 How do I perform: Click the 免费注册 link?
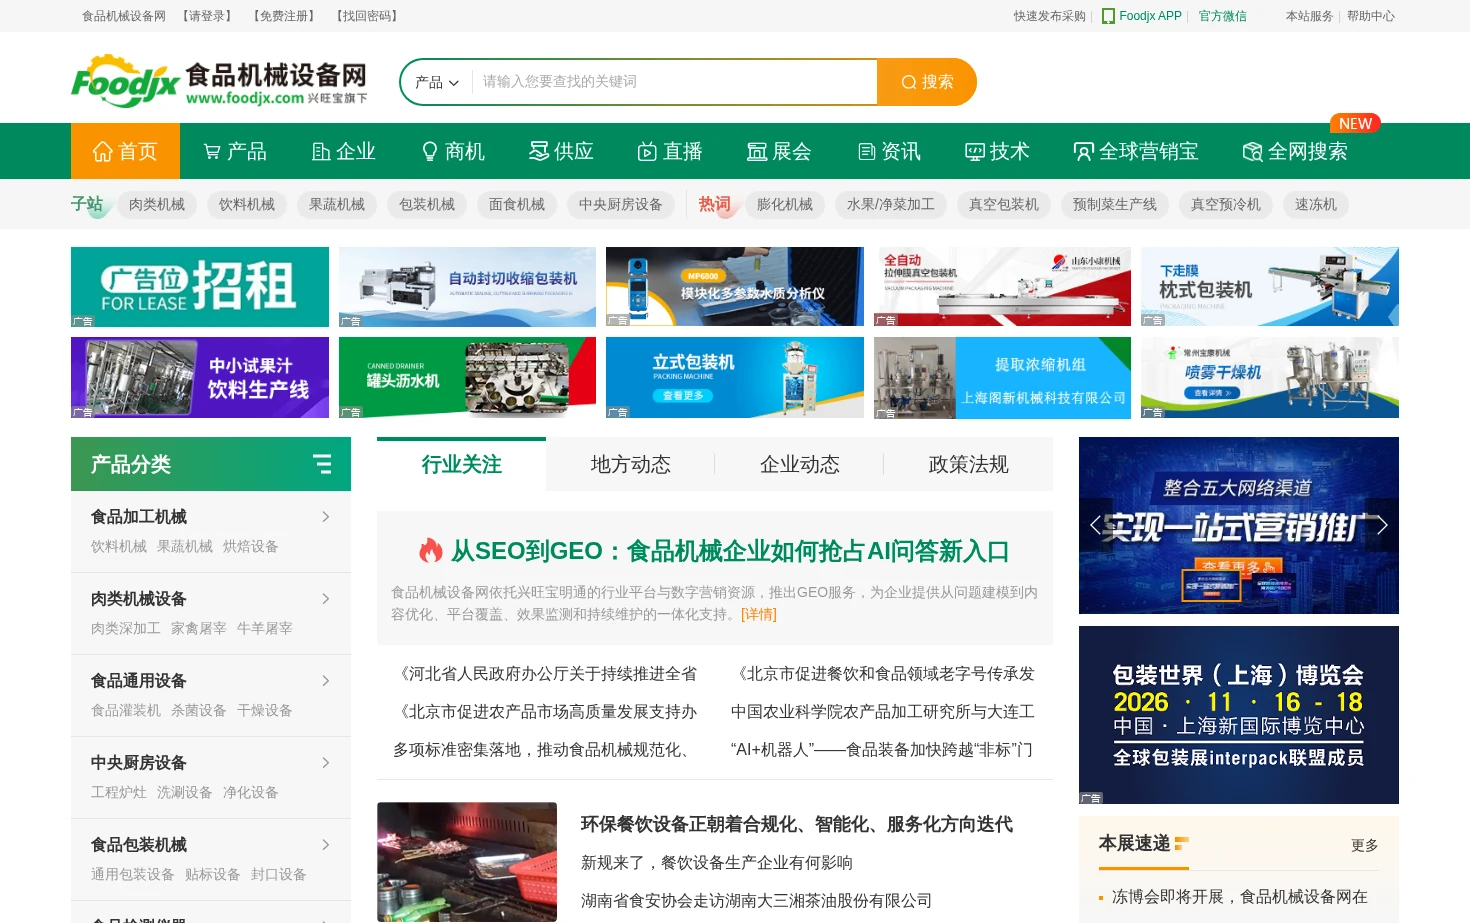284,16
